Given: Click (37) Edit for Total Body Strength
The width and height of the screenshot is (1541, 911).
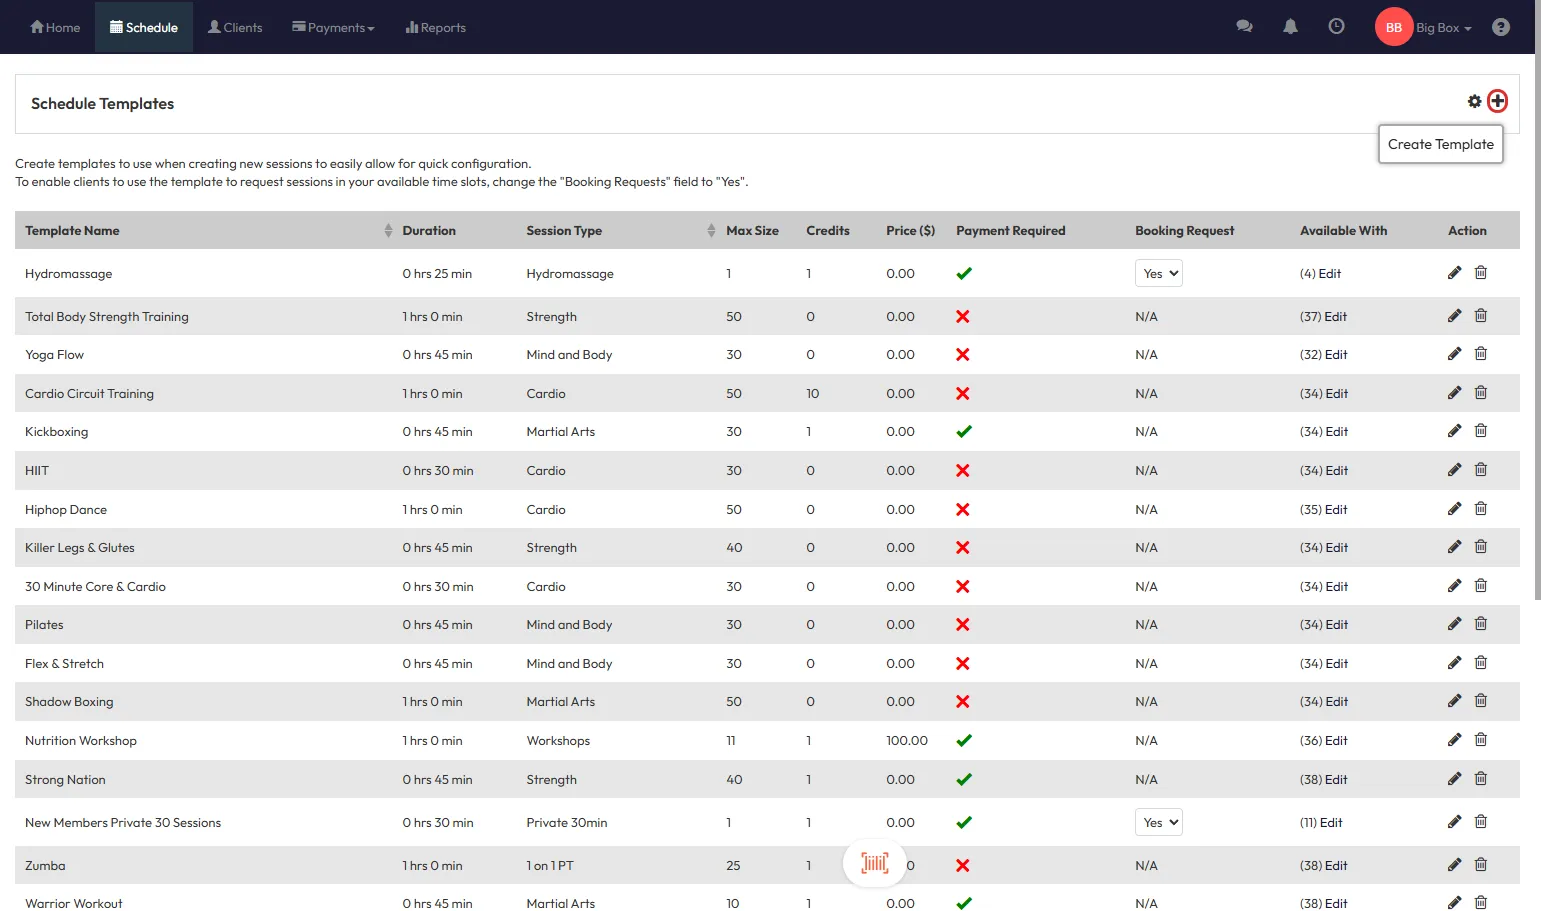Looking at the screenshot, I should point(1323,317).
